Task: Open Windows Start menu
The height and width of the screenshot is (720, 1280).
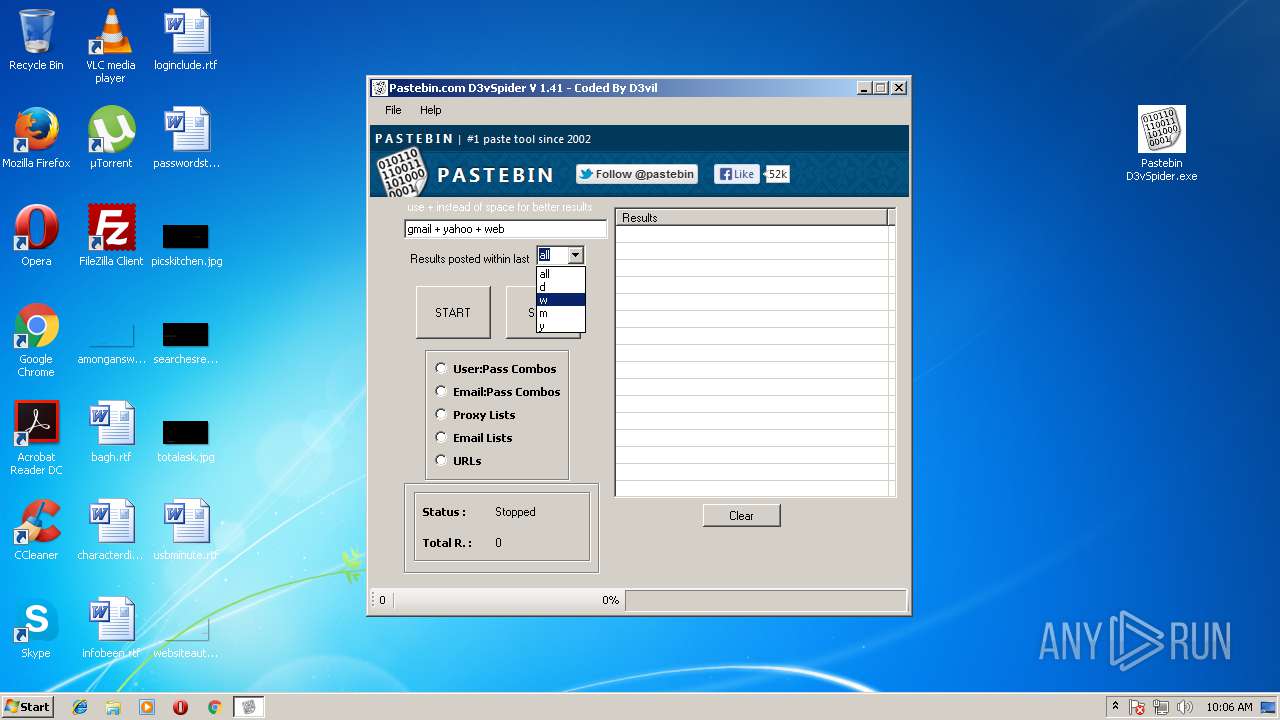Action: tap(27, 707)
